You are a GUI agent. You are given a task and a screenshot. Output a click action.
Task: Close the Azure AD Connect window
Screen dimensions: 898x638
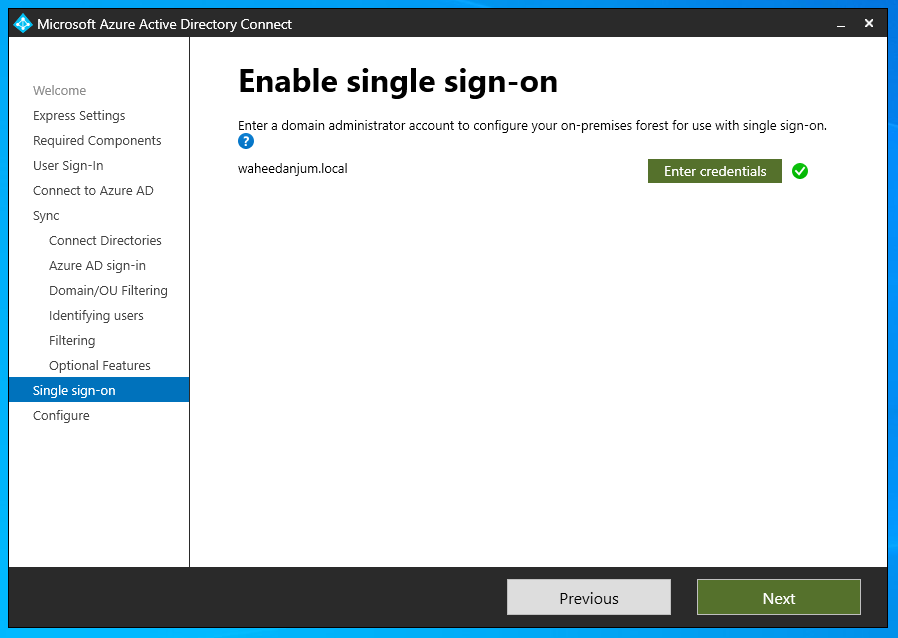point(869,23)
